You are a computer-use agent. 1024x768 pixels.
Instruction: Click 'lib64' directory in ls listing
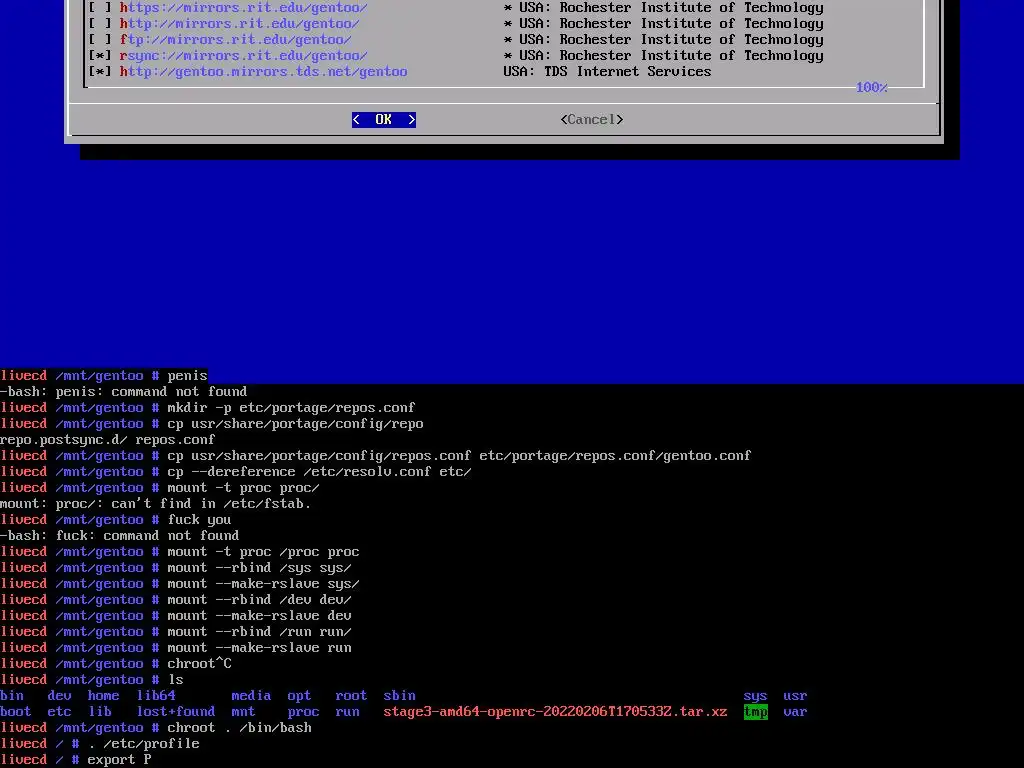155,696
